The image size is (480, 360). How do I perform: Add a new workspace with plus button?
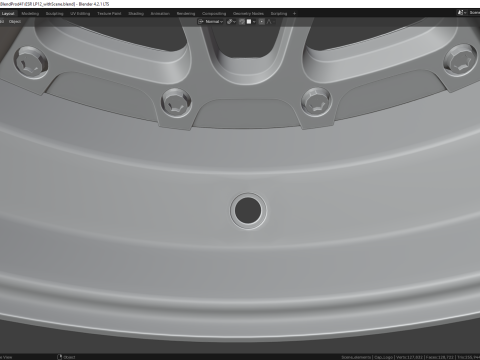tap(294, 13)
